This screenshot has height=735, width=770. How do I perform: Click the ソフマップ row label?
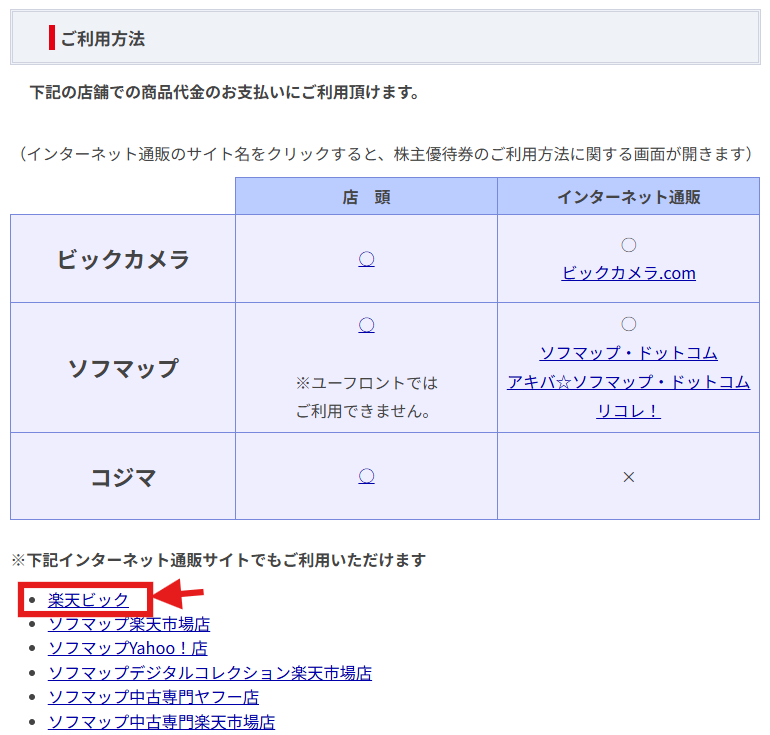tap(123, 368)
